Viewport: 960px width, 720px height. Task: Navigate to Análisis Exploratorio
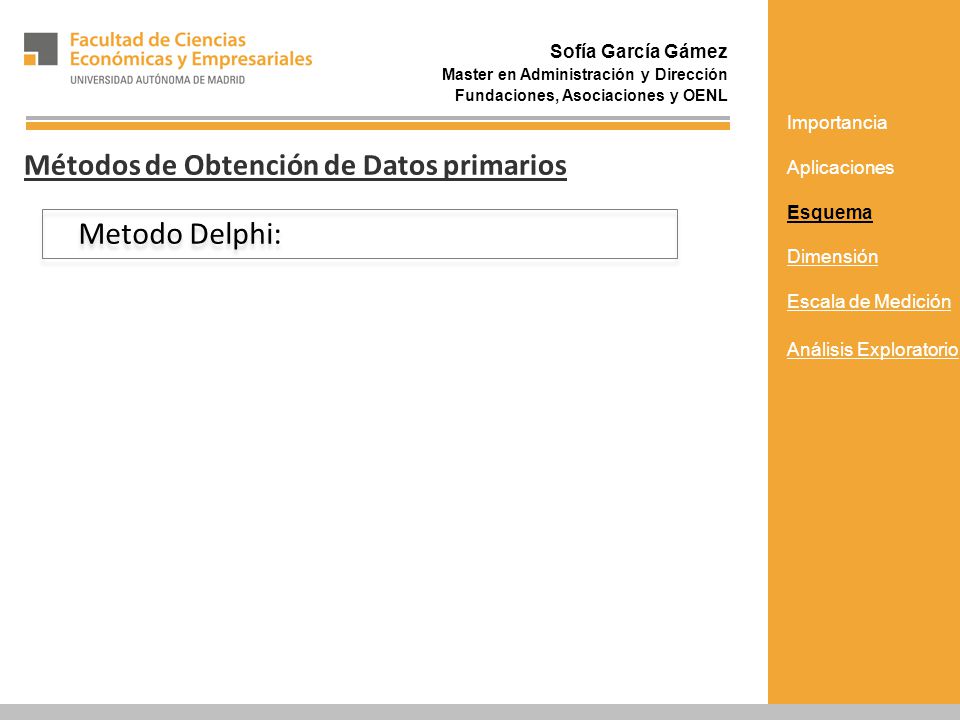[872, 349]
